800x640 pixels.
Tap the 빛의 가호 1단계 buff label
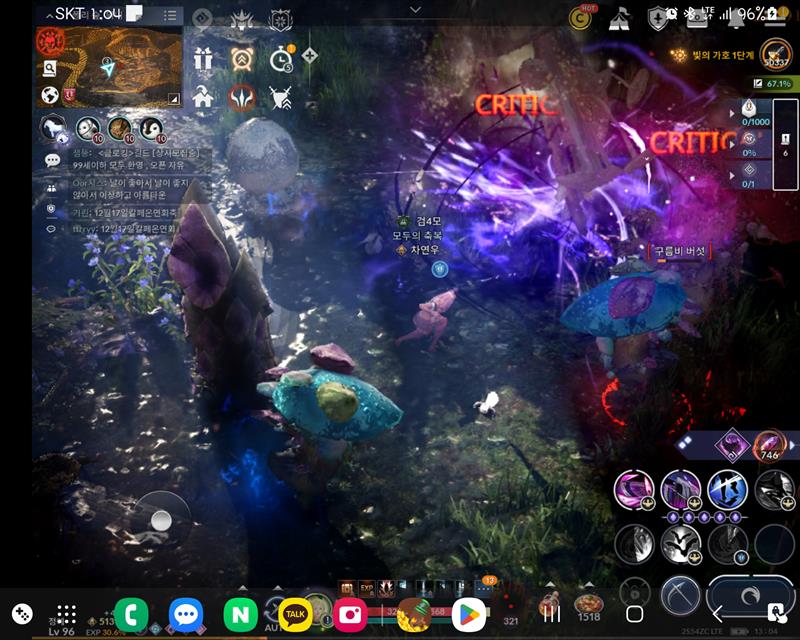(722, 55)
